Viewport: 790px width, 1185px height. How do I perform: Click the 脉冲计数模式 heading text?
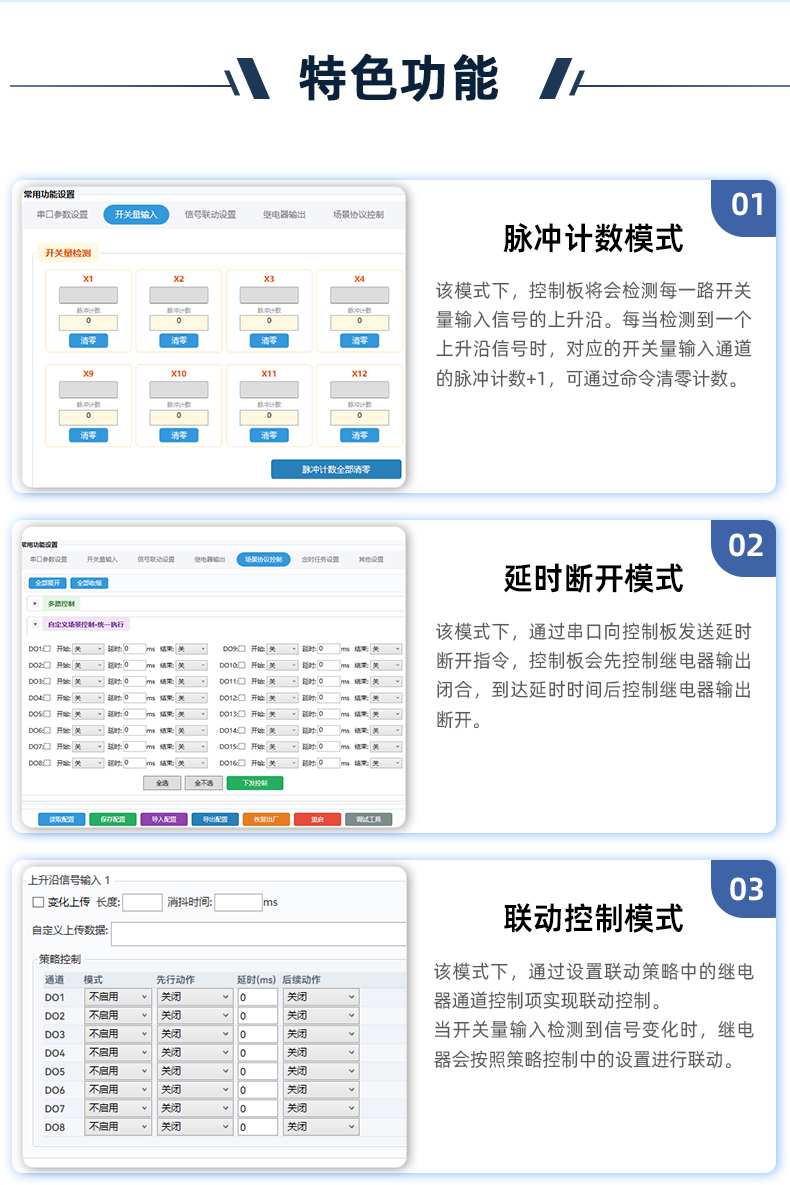[593, 238]
